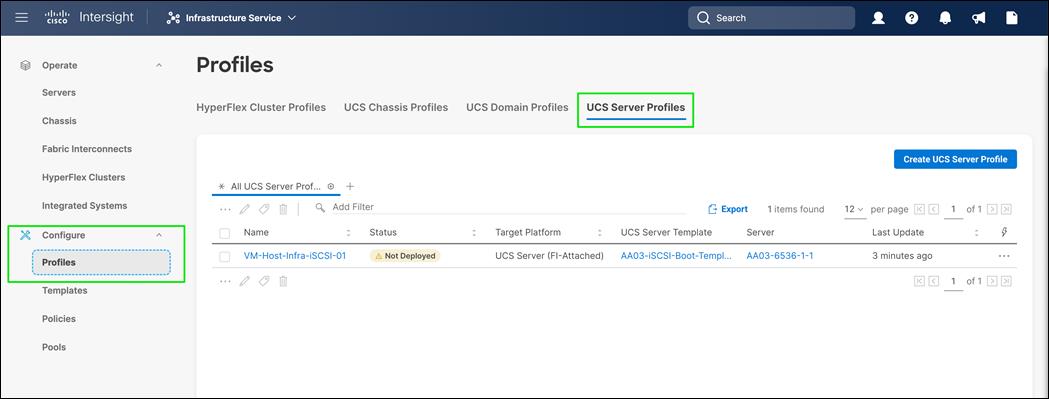Open the hamburger navigation menu
The height and width of the screenshot is (399, 1049).
point(21,17)
